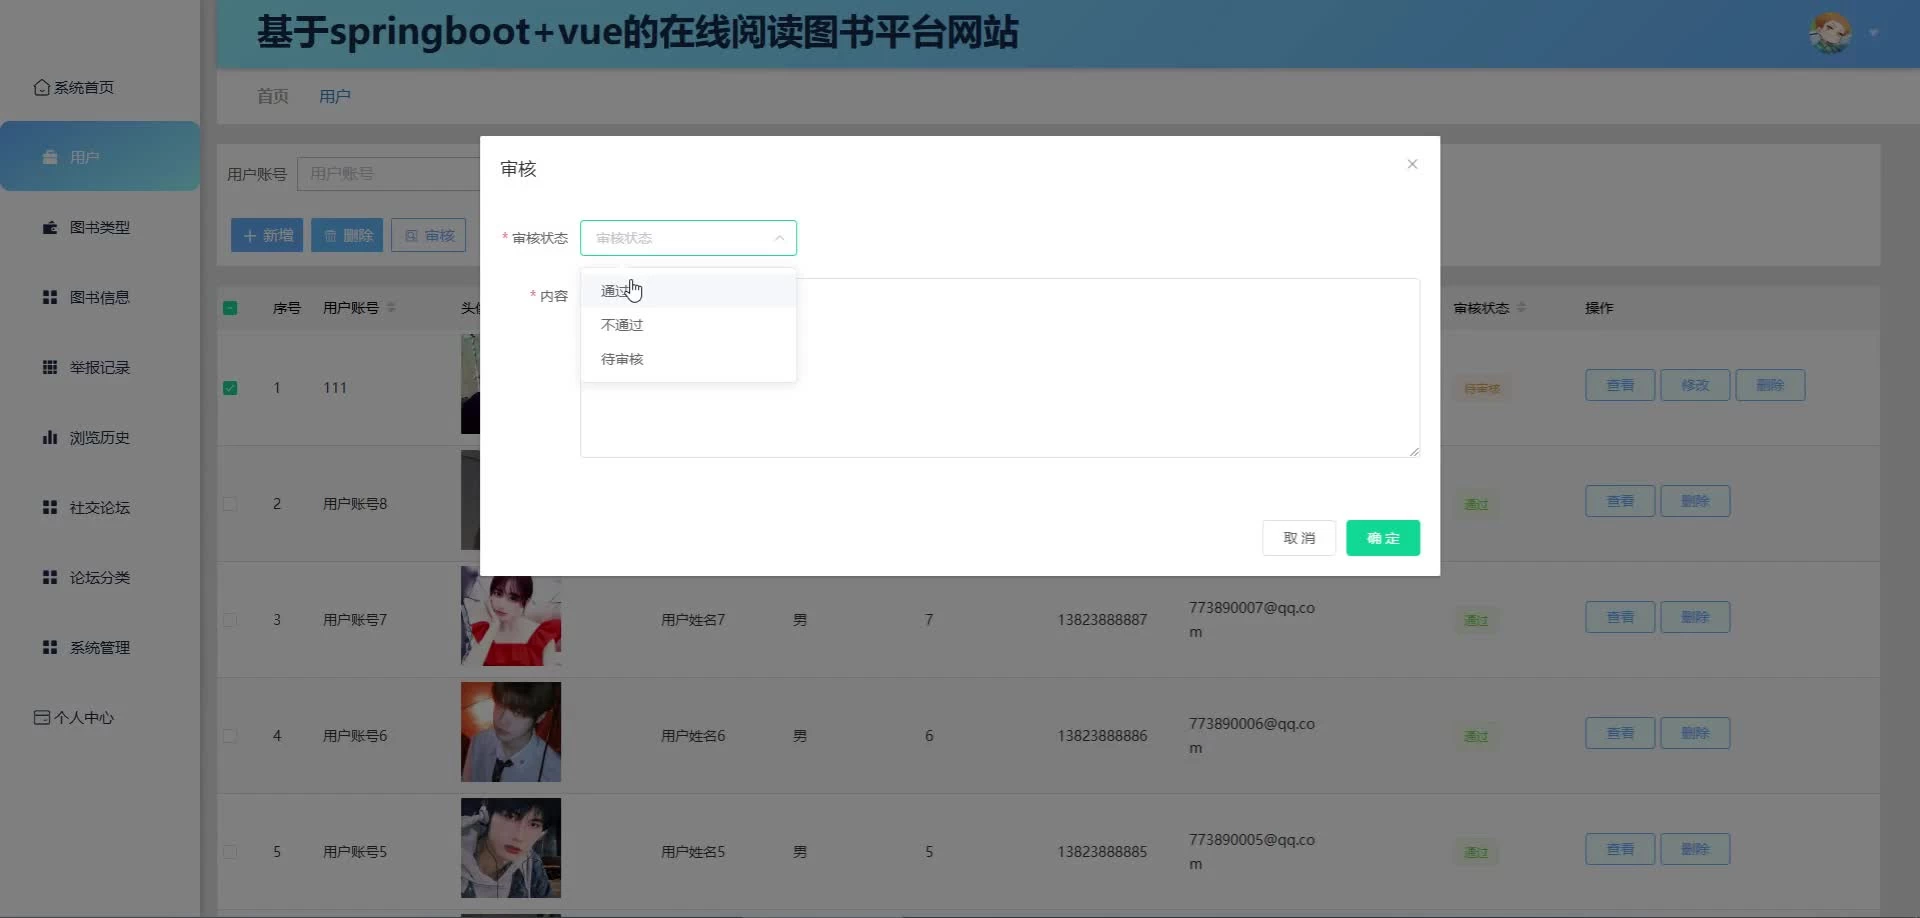Click 查看 for row 111
Screen dimensions: 1920x918
1620,385
